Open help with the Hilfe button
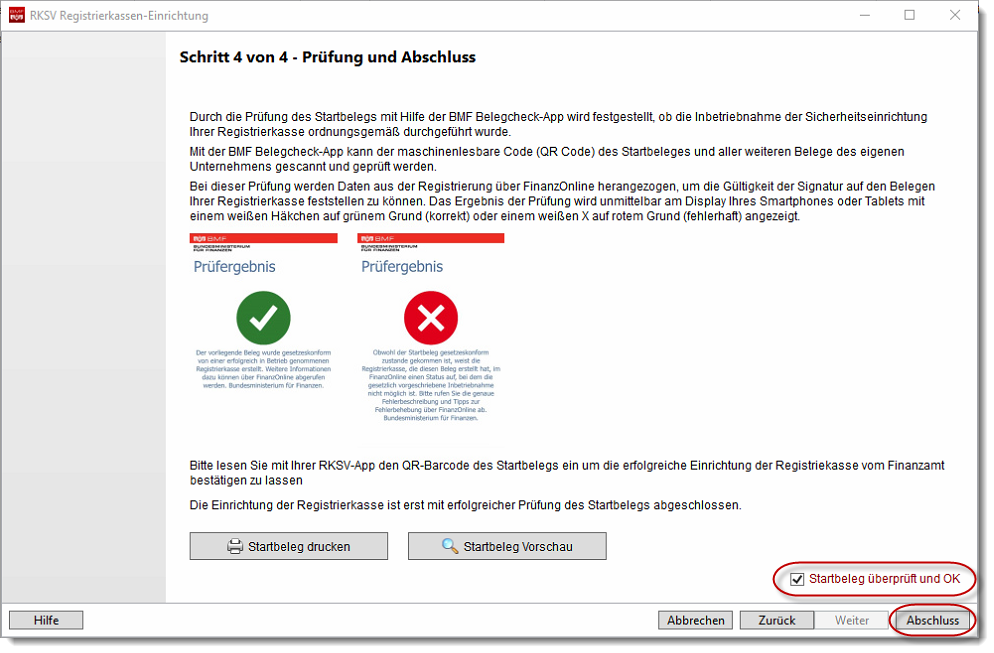 point(46,620)
